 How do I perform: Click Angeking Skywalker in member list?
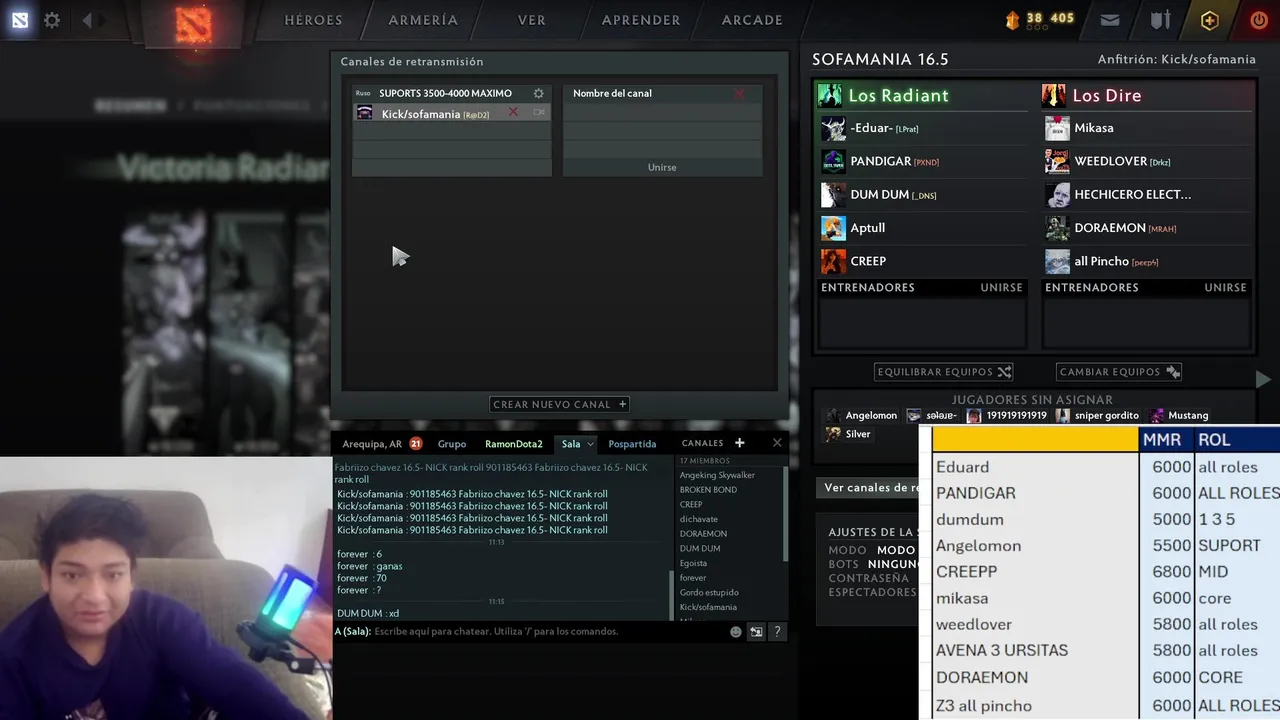[x=717, y=475]
